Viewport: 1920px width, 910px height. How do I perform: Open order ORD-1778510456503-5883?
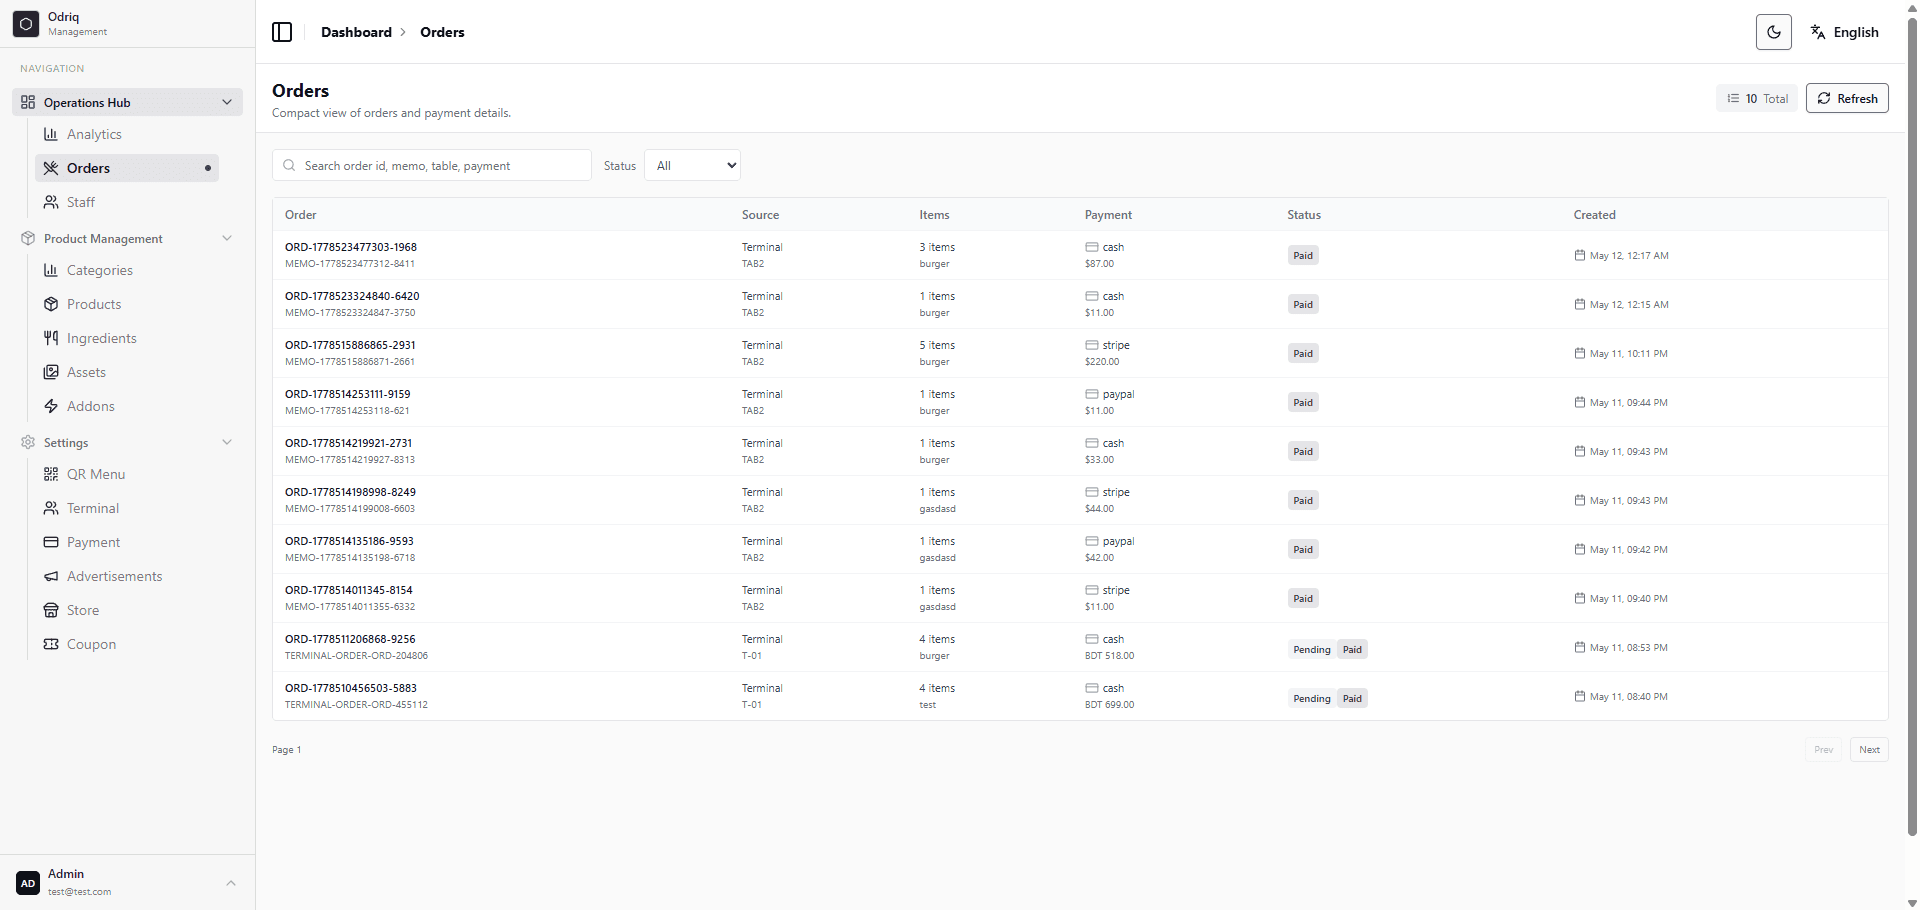pos(351,688)
